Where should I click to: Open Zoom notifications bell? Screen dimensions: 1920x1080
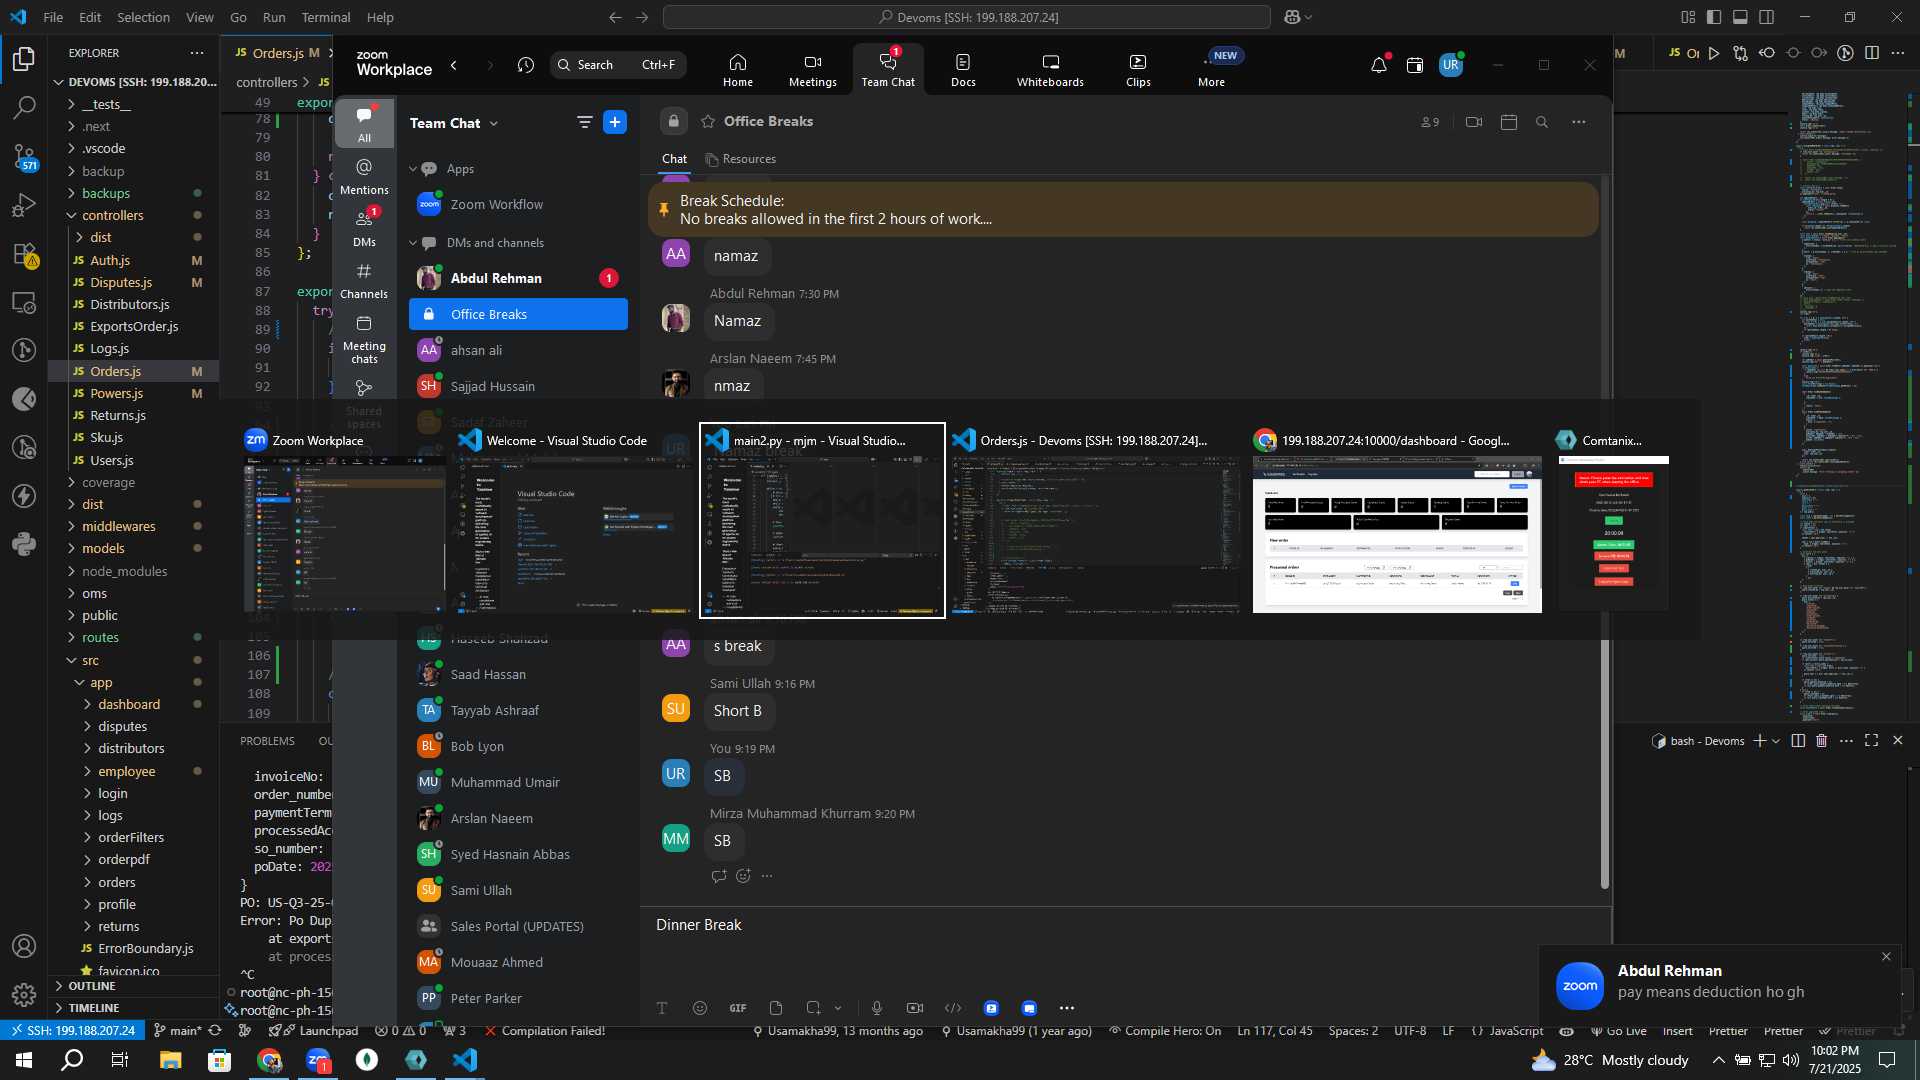point(1379,65)
